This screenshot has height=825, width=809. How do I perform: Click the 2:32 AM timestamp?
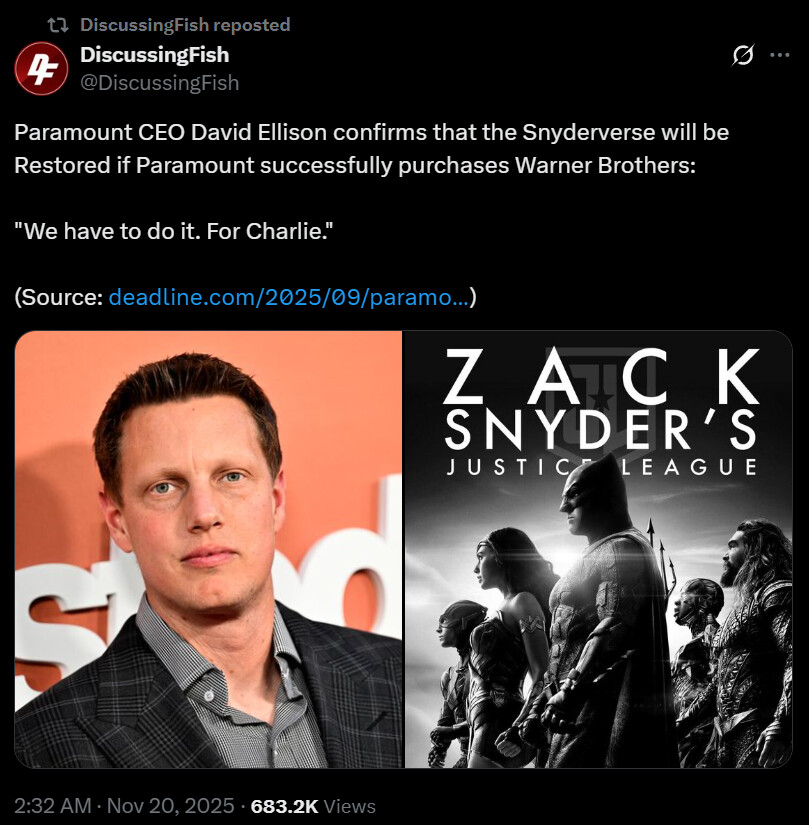point(53,806)
